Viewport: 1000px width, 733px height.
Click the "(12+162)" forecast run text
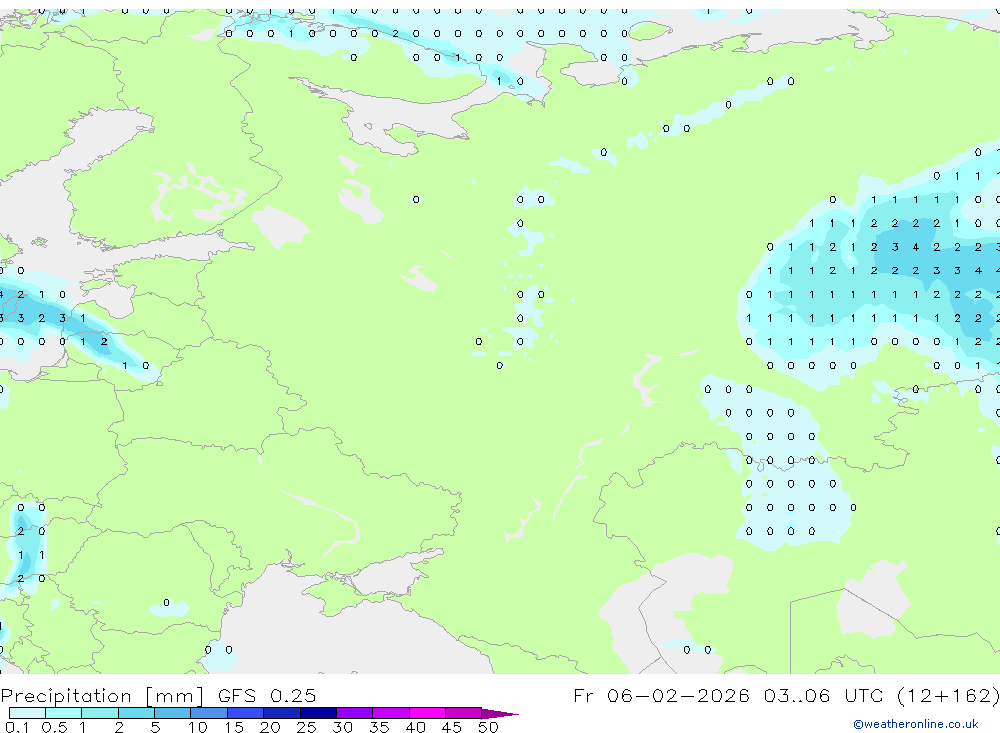pos(948,695)
